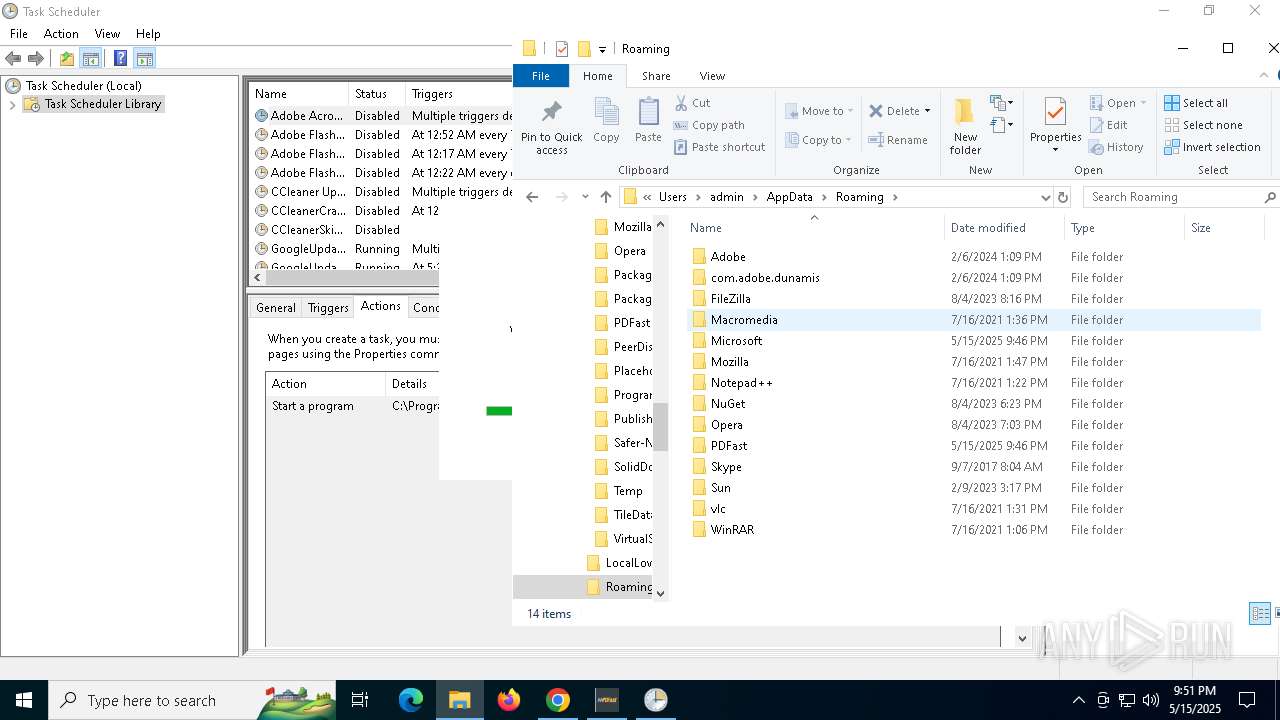This screenshot has width=1280, height=720.
Task: Switch to Details view layout icon
Action: coord(1260,613)
